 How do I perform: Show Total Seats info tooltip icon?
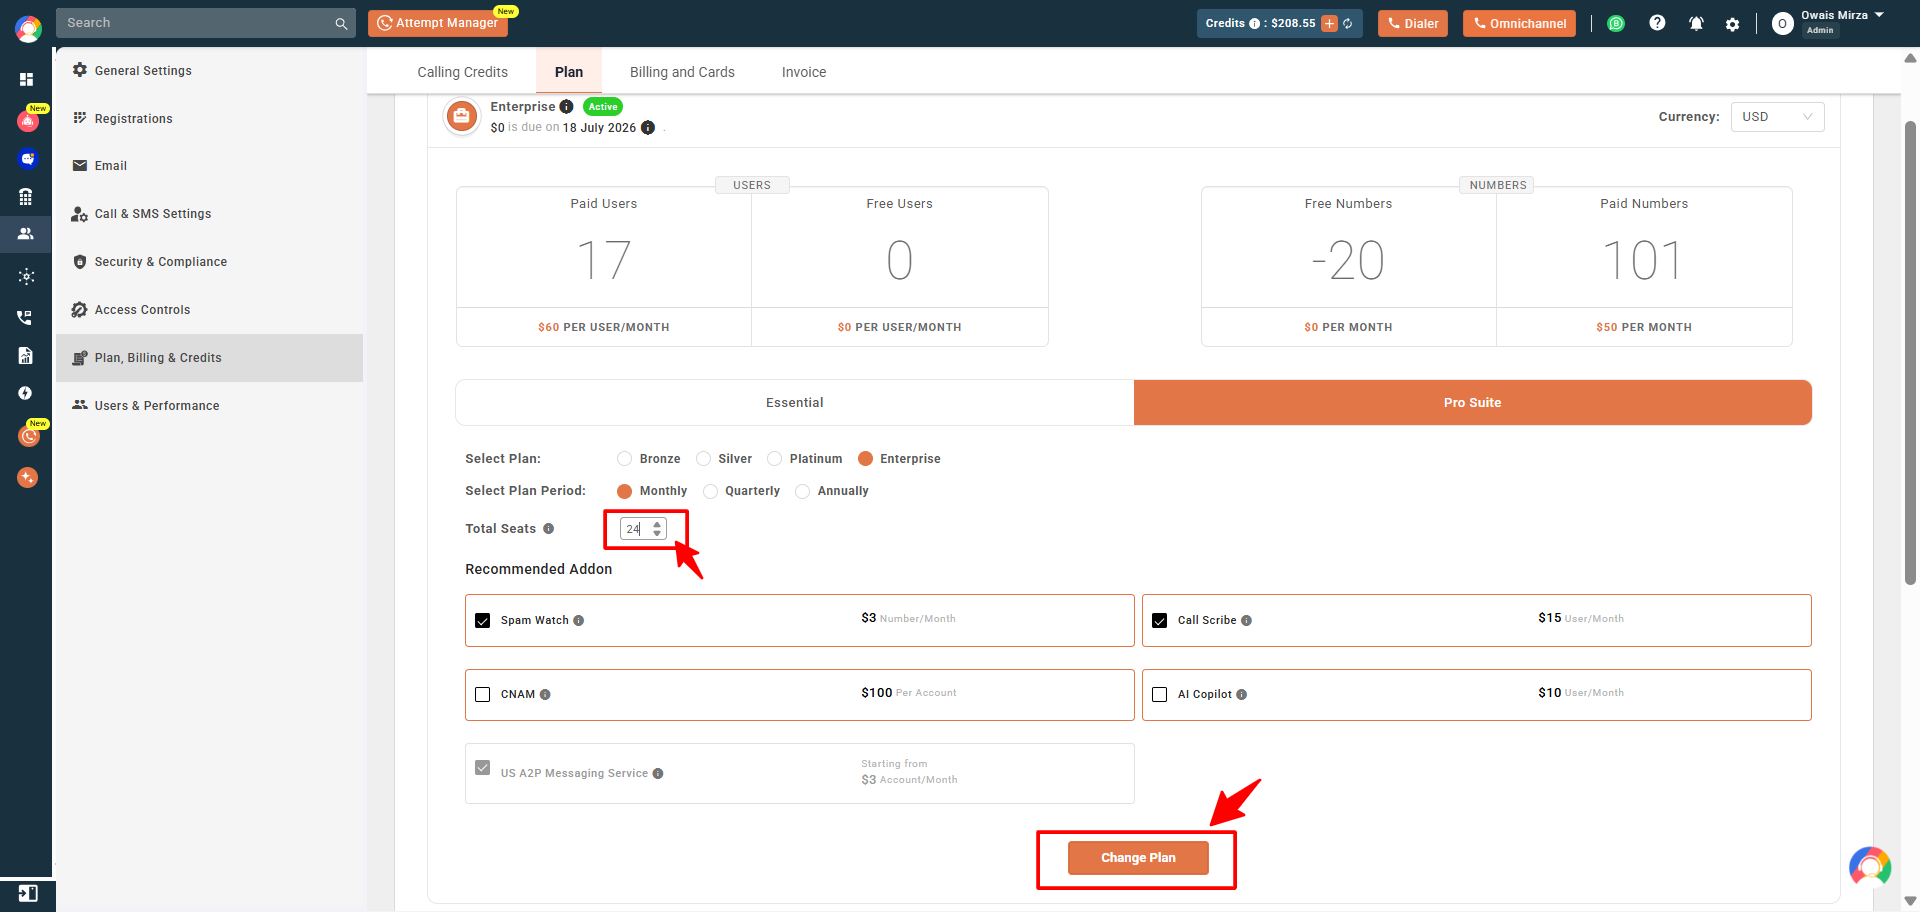click(548, 529)
